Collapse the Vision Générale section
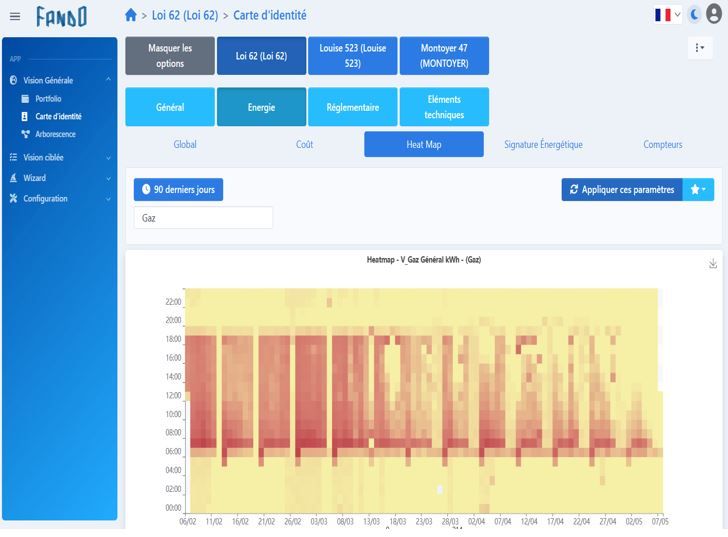Image resolution: width=728 pixels, height=537 pixels. [x=108, y=80]
